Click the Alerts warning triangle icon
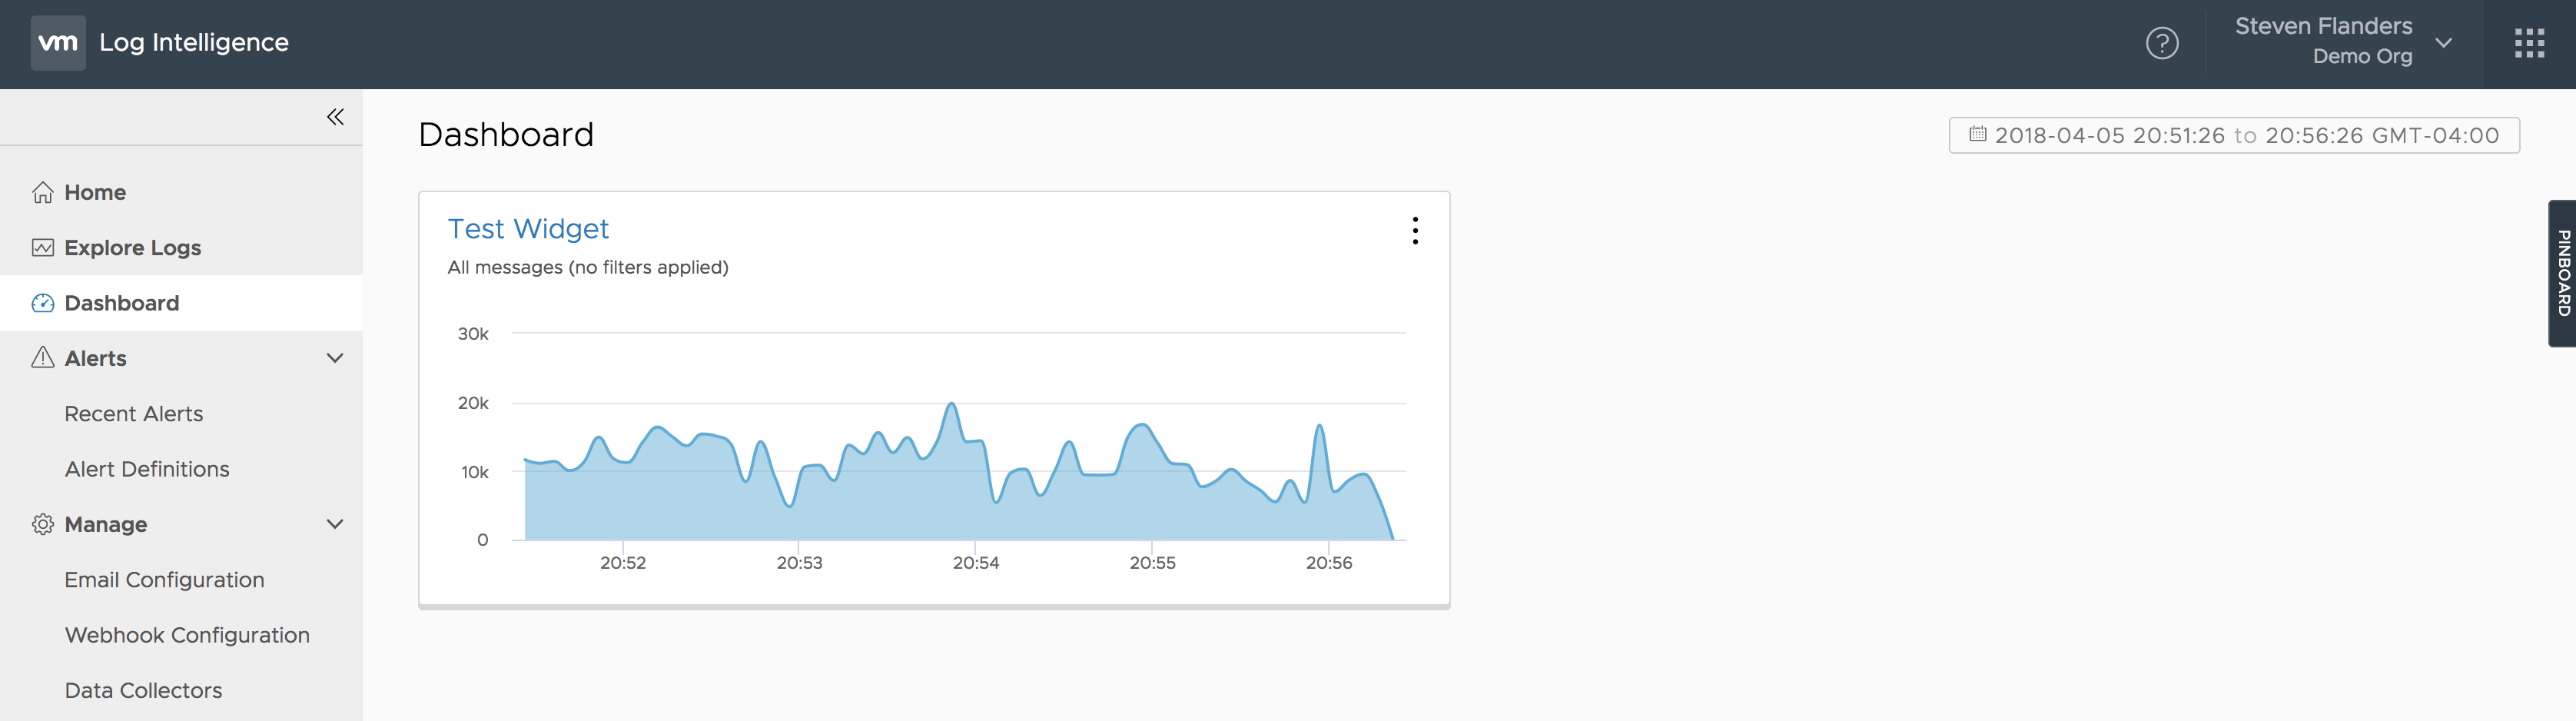The image size is (2576, 721). coord(43,358)
